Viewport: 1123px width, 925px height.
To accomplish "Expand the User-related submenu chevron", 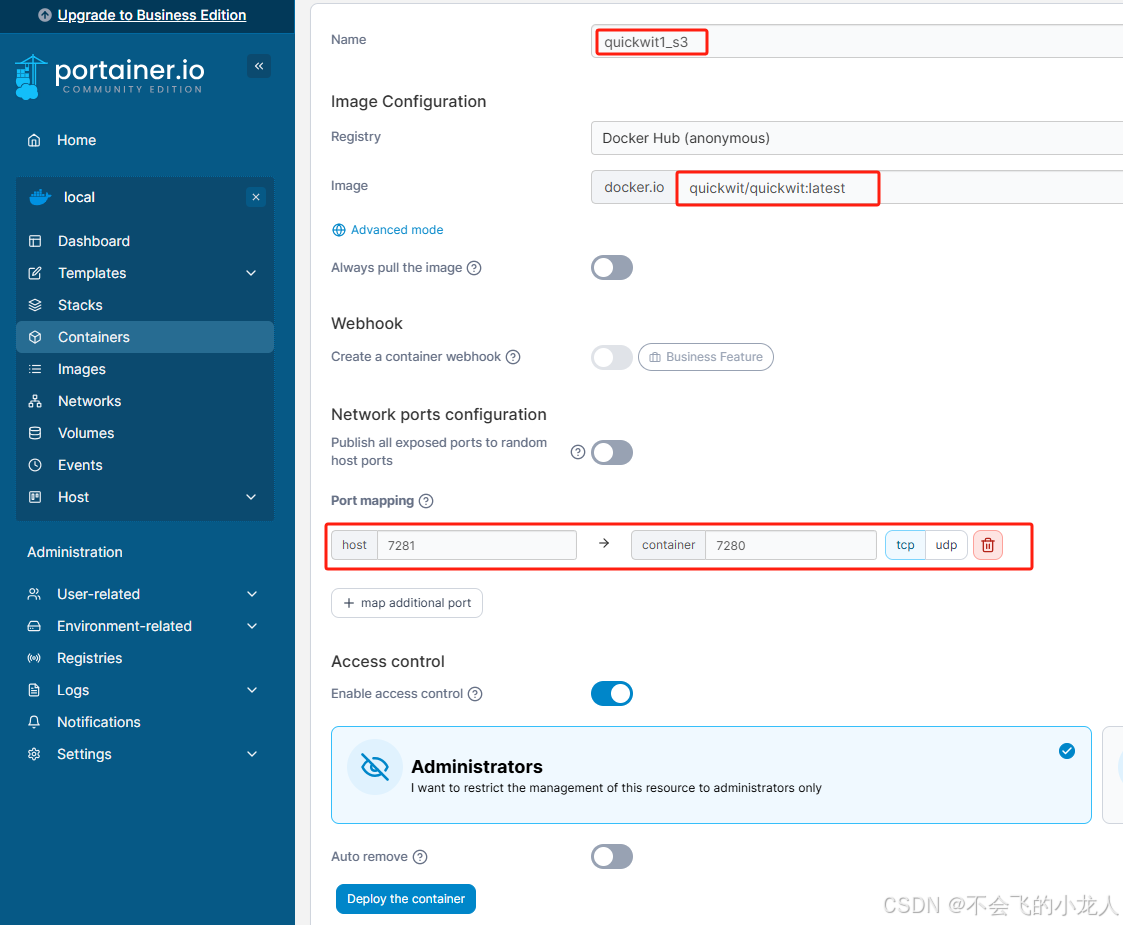I will pyautogui.click(x=252, y=594).
